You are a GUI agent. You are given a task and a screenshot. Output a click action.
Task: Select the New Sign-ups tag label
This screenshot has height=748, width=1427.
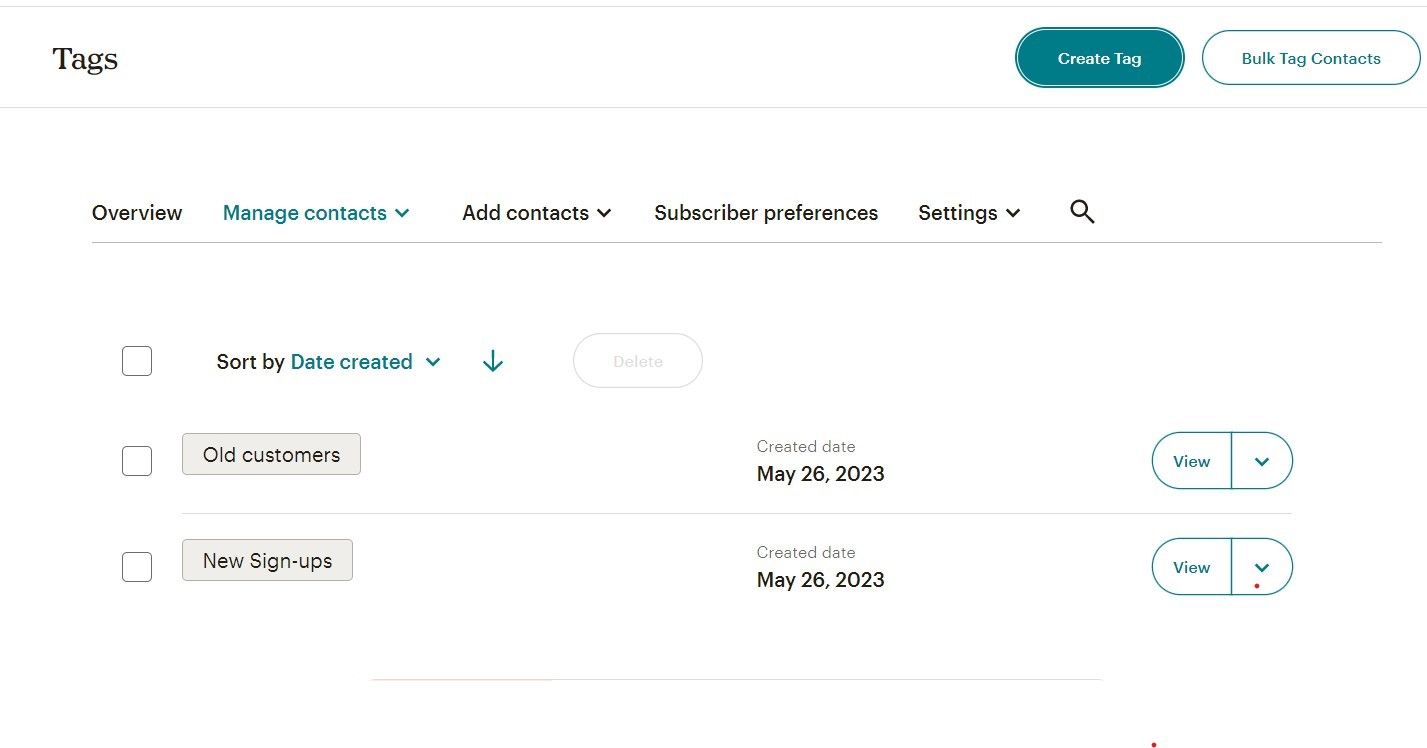pos(267,561)
